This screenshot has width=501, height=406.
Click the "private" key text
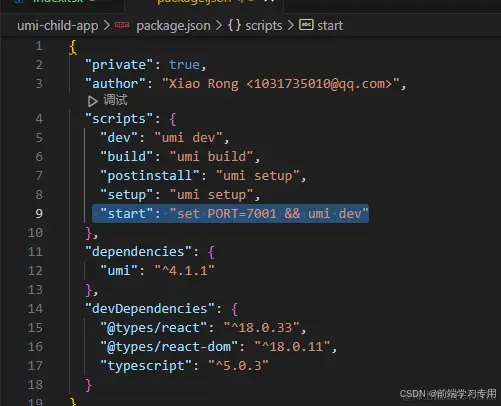119,65
